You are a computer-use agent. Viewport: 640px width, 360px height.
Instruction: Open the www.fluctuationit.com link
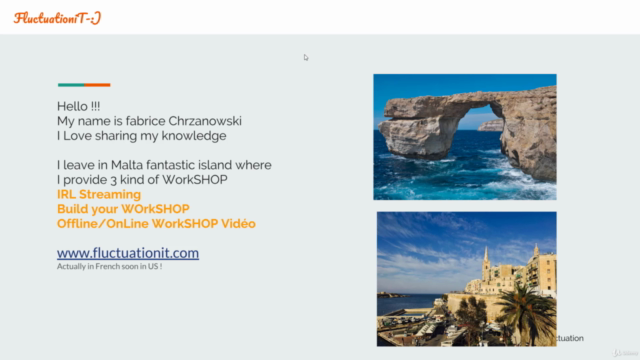click(x=128, y=253)
